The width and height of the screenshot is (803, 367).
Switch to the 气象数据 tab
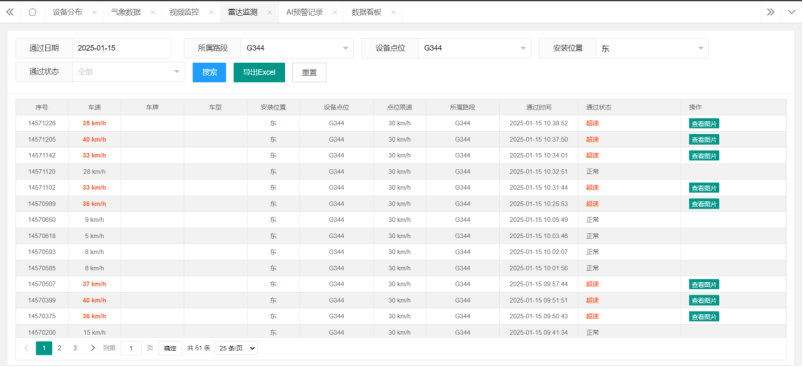click(x=125, y=12)
